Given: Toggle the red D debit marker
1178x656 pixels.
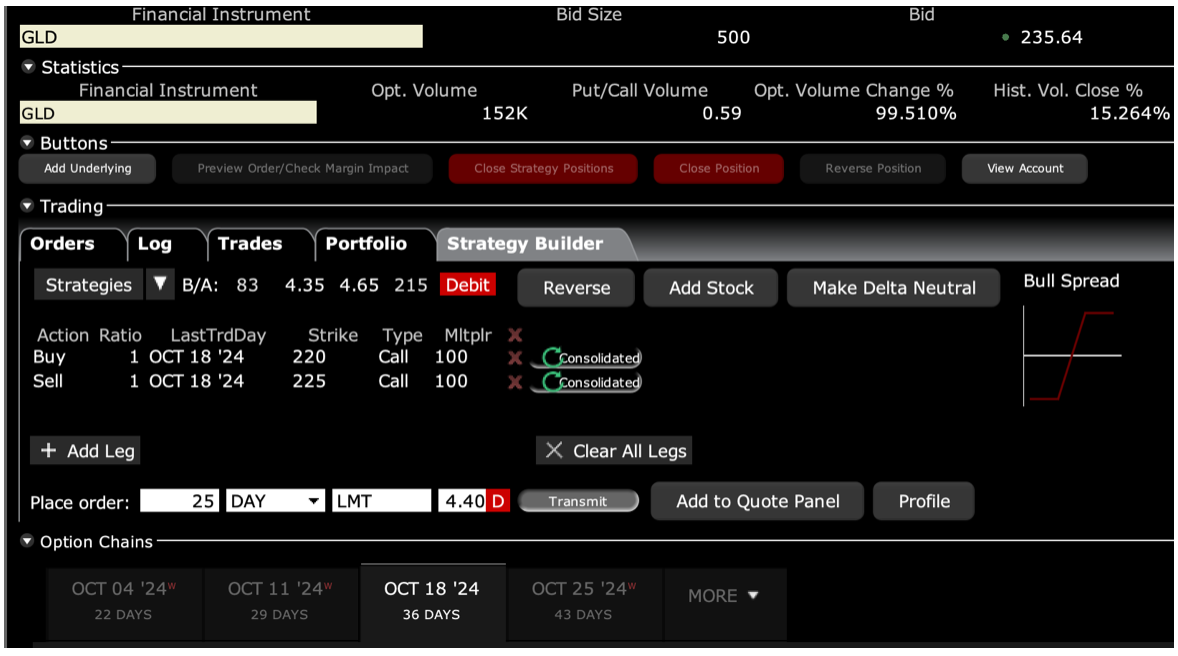Looking at the screenshot, I should click(x=498, y=500).
